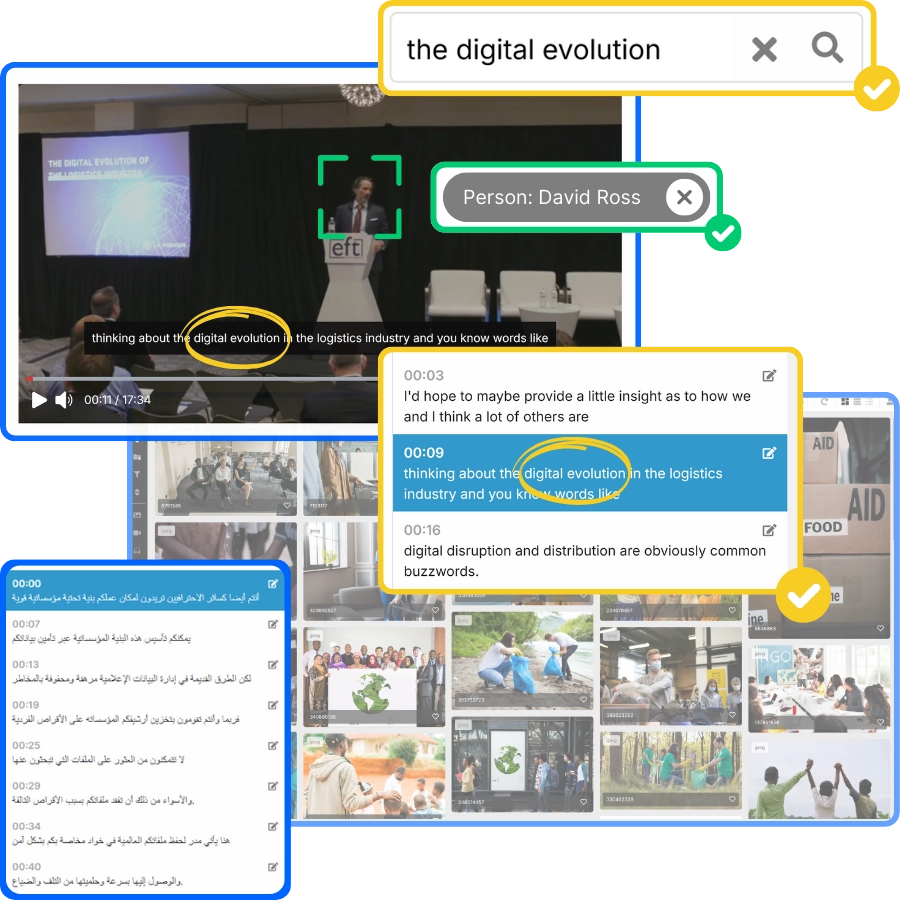900x900 pixels.
Task: Click the magnifier search icon in search box
Action: pyautogui.click(x=827, y=48)
